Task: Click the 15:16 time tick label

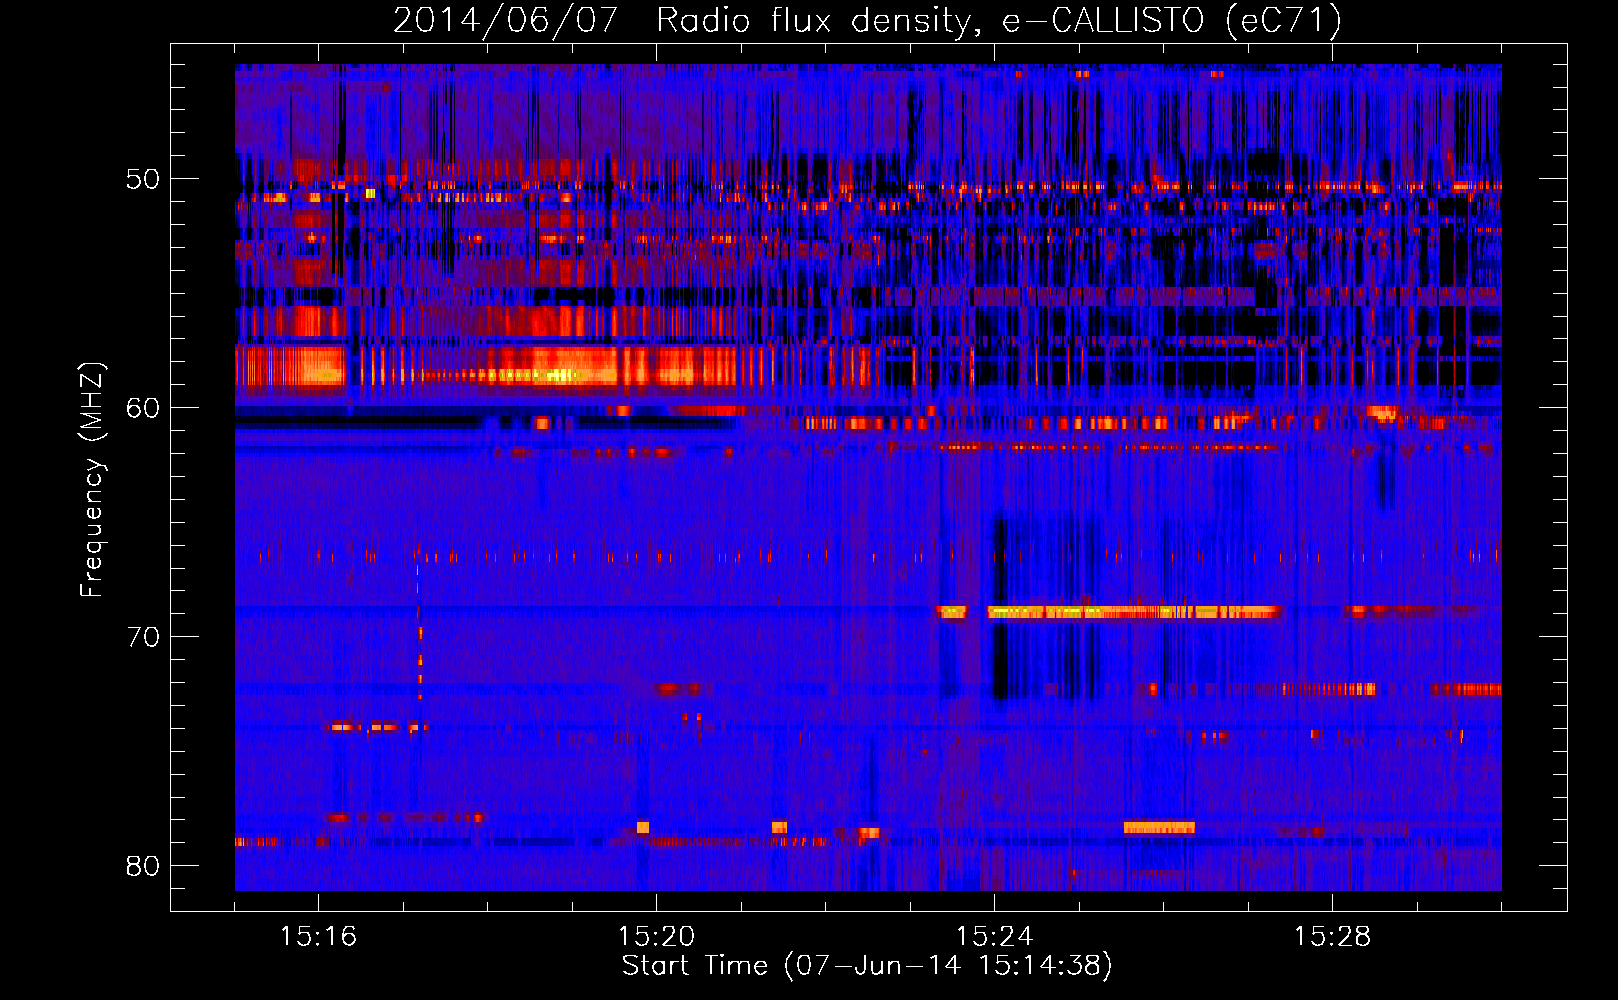Action: click(318, 937)
